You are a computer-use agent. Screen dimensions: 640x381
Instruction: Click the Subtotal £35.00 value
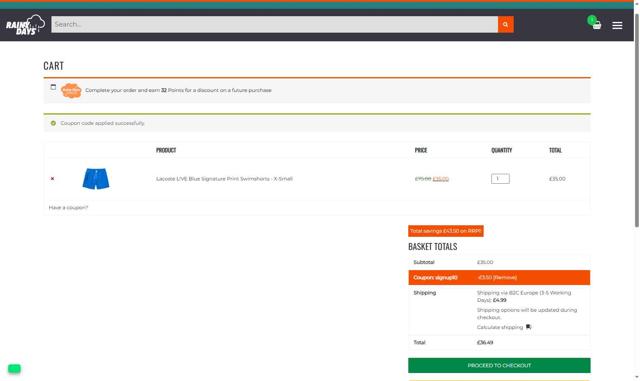(485, 262)
